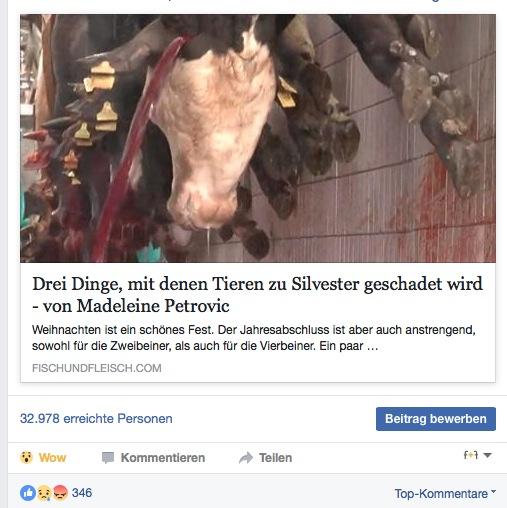Screen dimensions: 507x508
Task: Click the sad crying reaction icon
Action: (44, 493)
